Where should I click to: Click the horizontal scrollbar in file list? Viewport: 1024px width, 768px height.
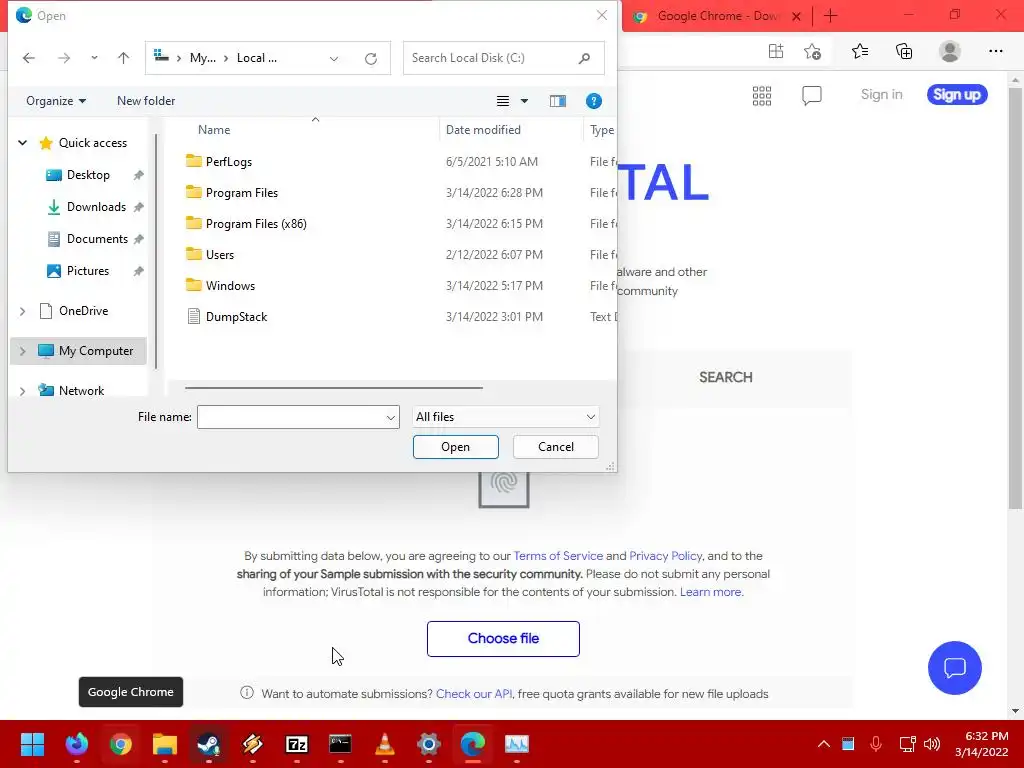click(334, 388)
